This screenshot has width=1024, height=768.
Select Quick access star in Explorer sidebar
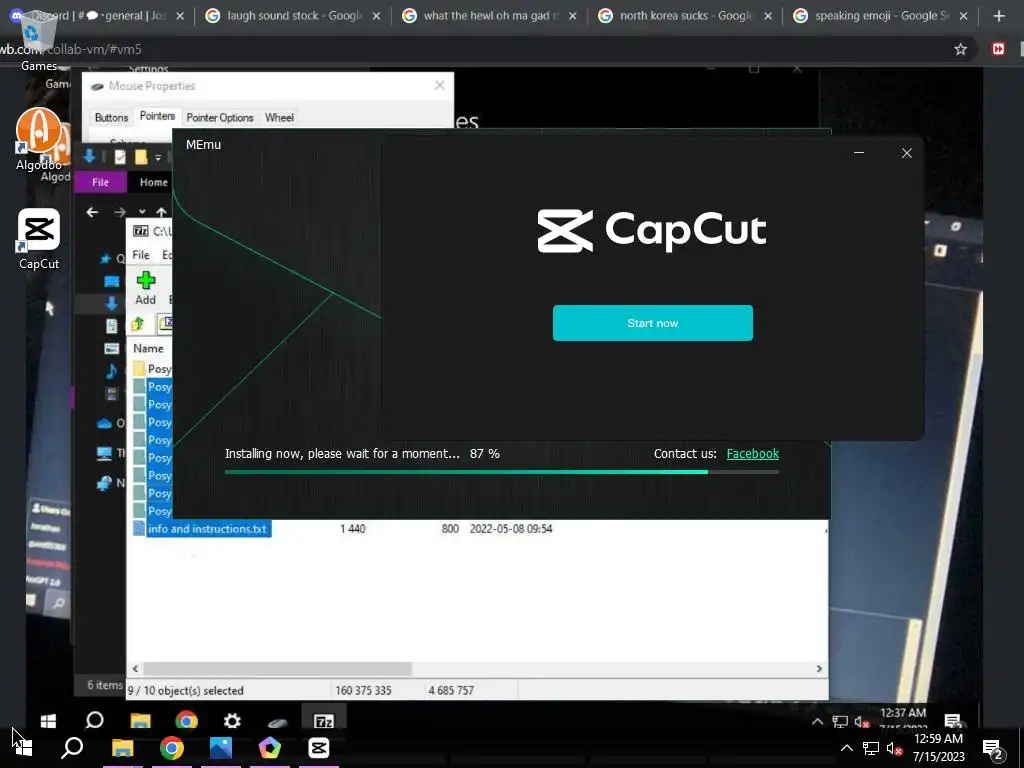coord(105,259)
